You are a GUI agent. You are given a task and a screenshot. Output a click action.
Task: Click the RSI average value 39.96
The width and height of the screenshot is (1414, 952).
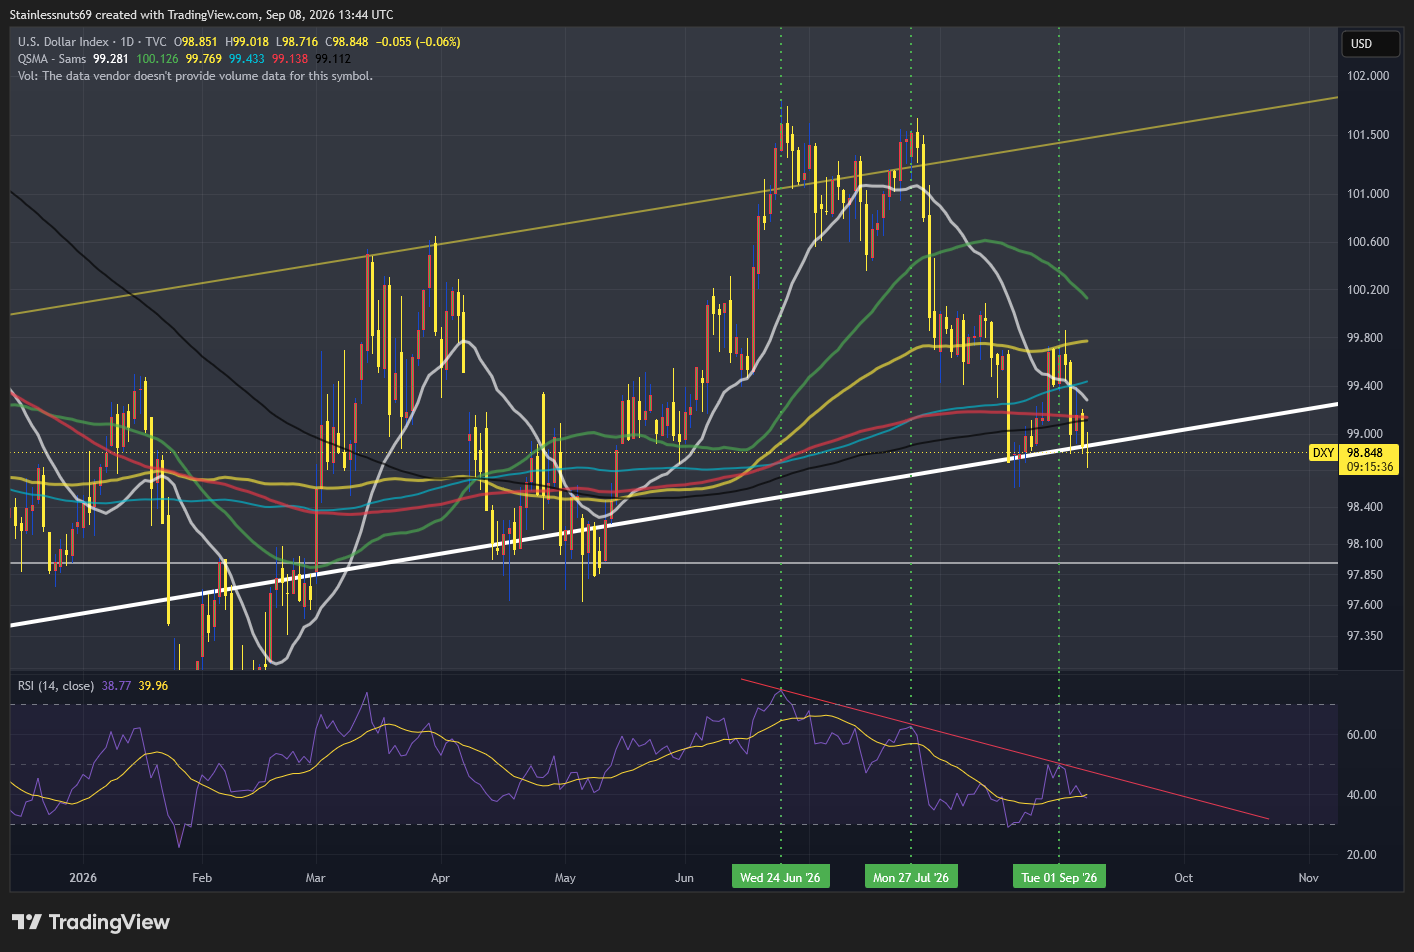click(x=154, y=686)
